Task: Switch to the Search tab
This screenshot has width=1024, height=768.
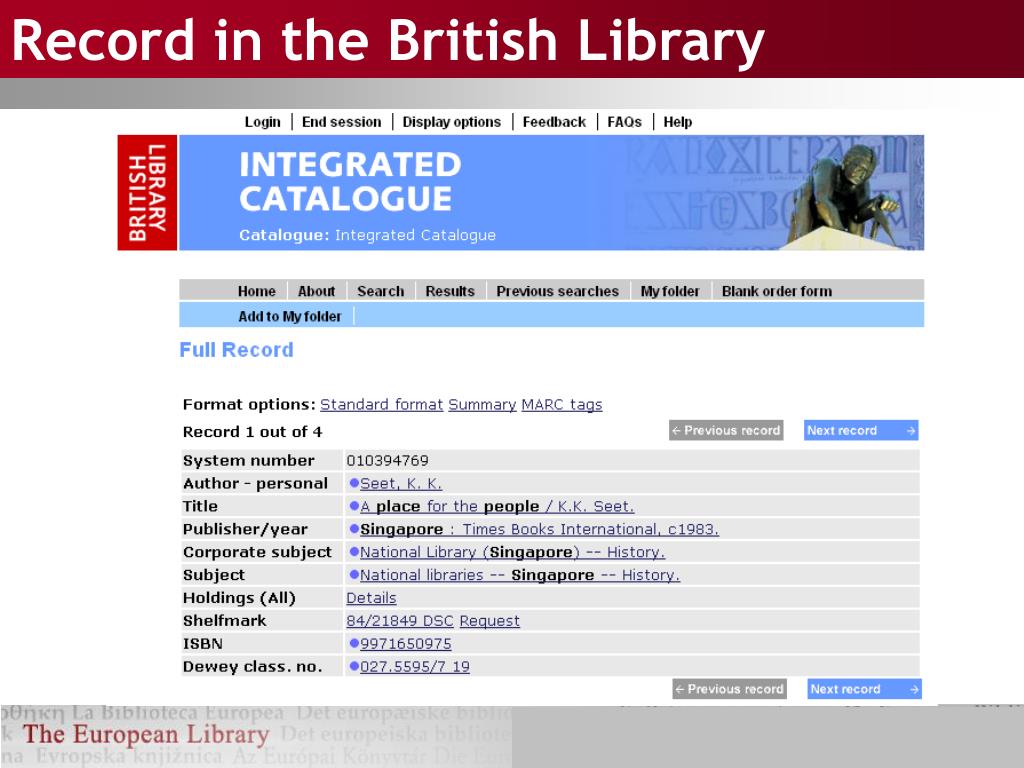Action: point(381,291)
